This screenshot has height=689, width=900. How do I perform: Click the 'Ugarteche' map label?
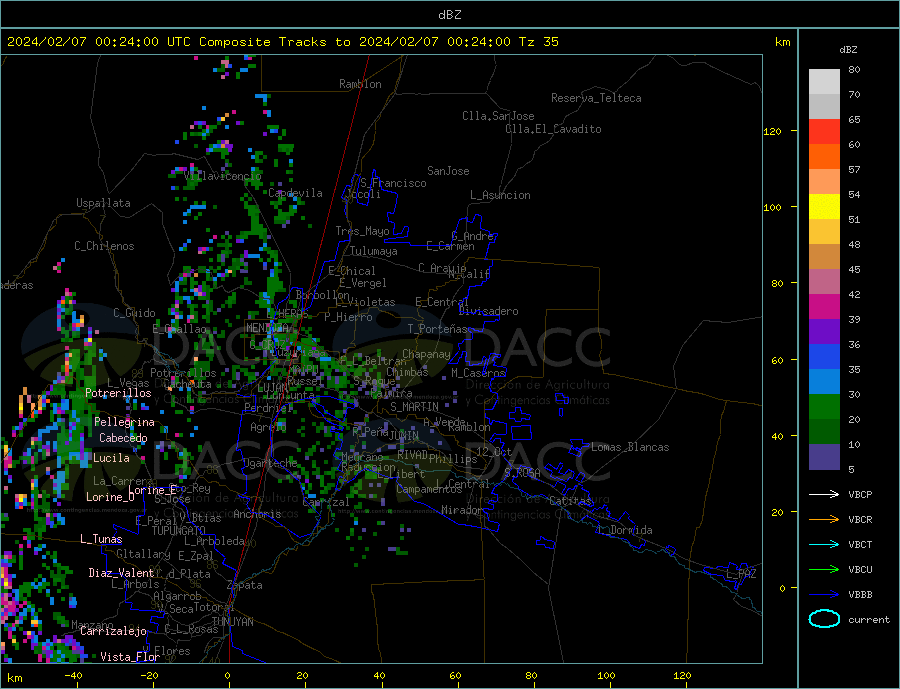[x=270, y=463]
